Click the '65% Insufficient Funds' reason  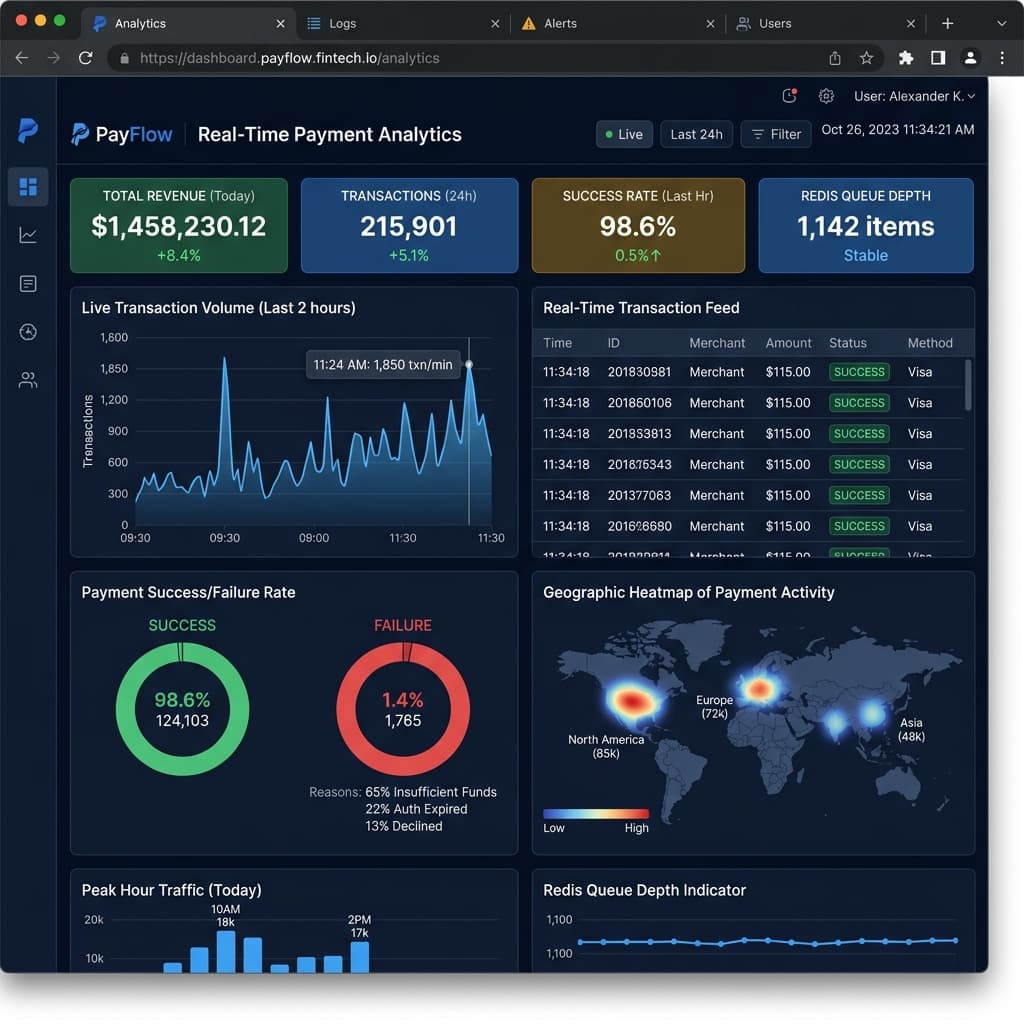[431, 792]
